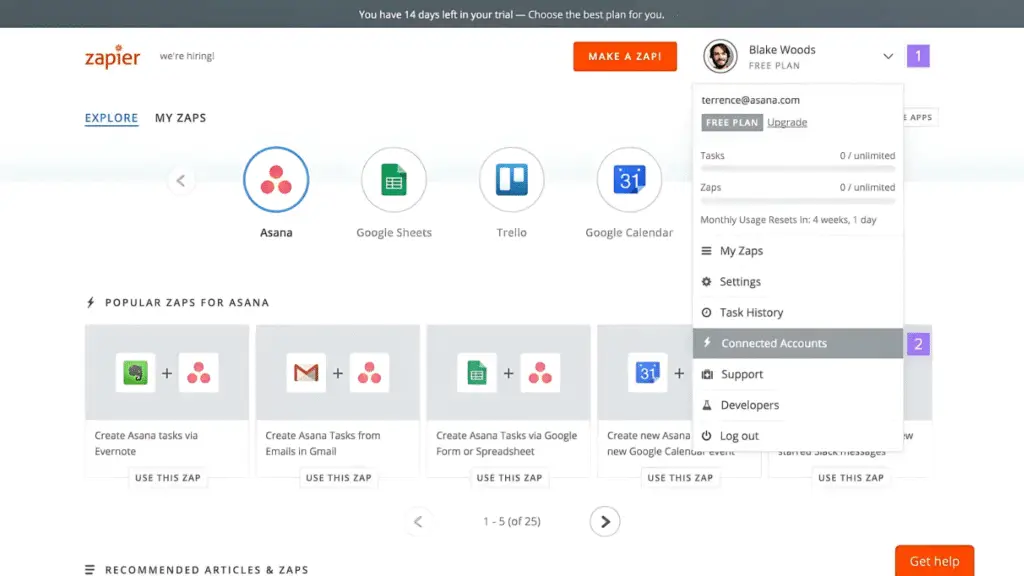Go to next page of popular zaps
The image size is (1024, 576).
click(x=604, y=521)
